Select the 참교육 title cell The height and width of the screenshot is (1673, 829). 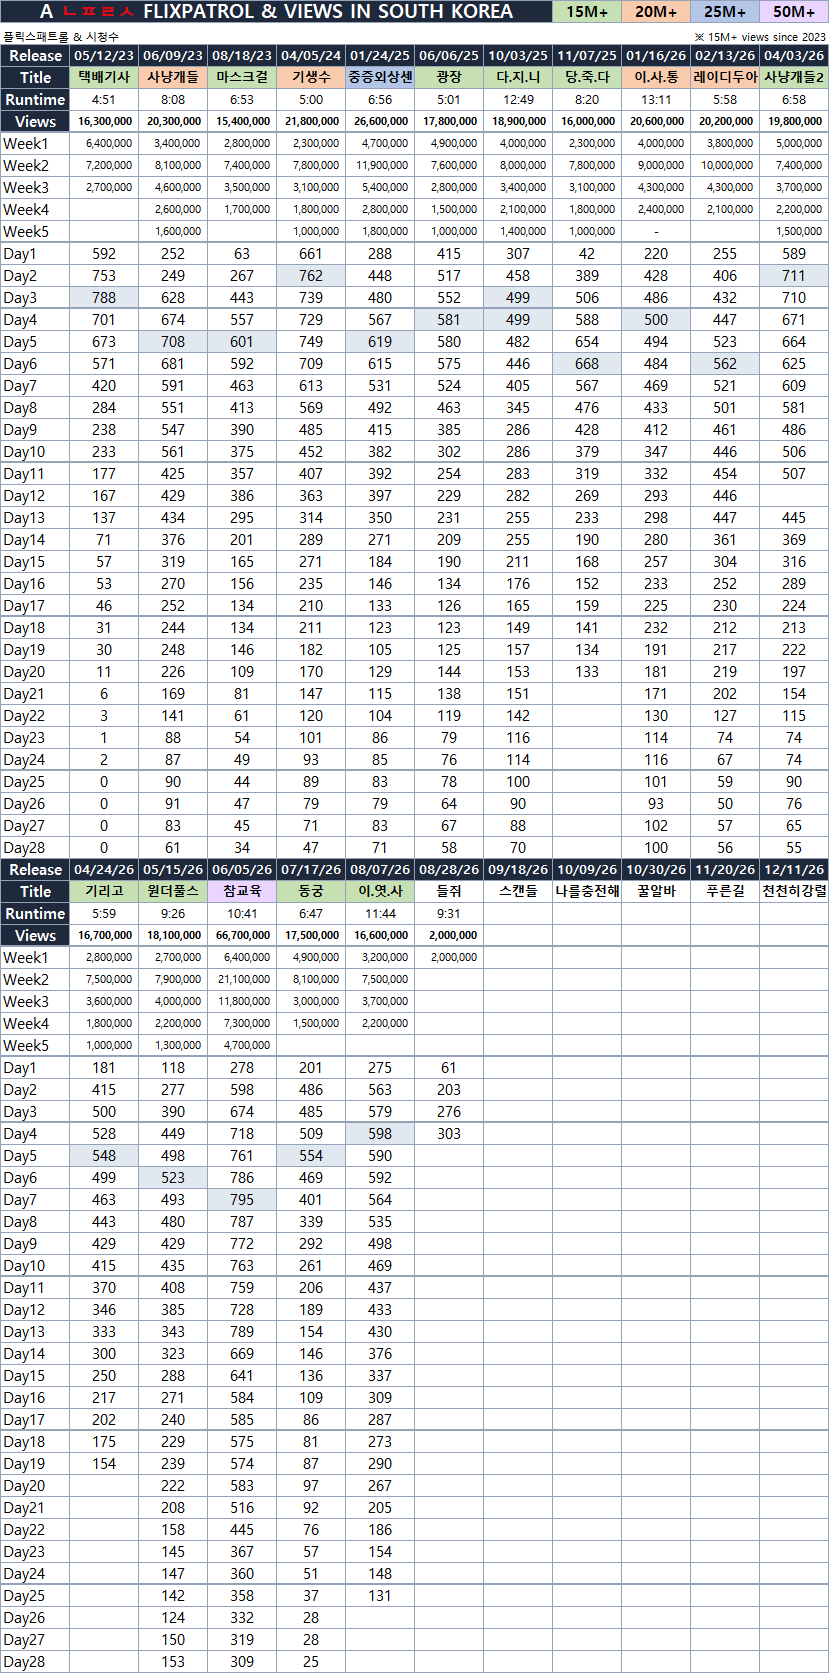tap(242, 891)
